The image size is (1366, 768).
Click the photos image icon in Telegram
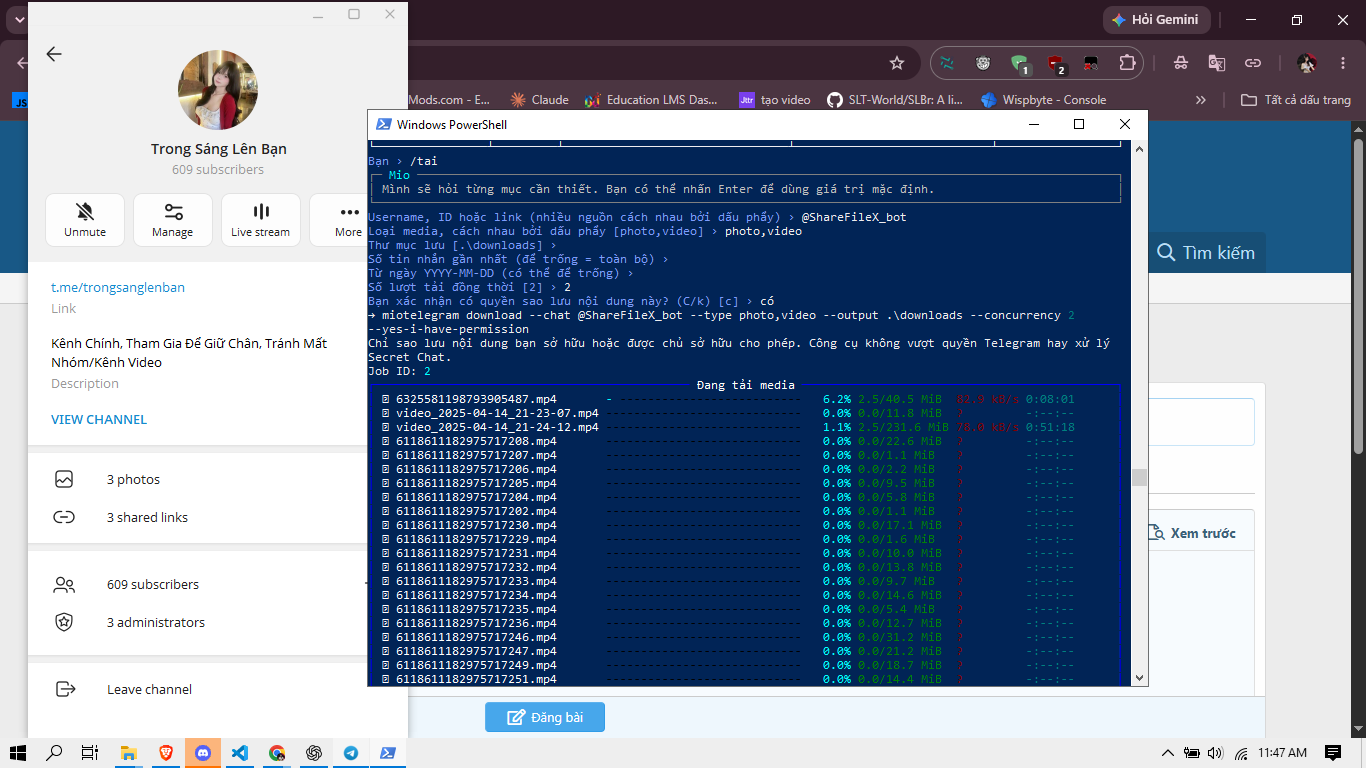tap(64, 480)
